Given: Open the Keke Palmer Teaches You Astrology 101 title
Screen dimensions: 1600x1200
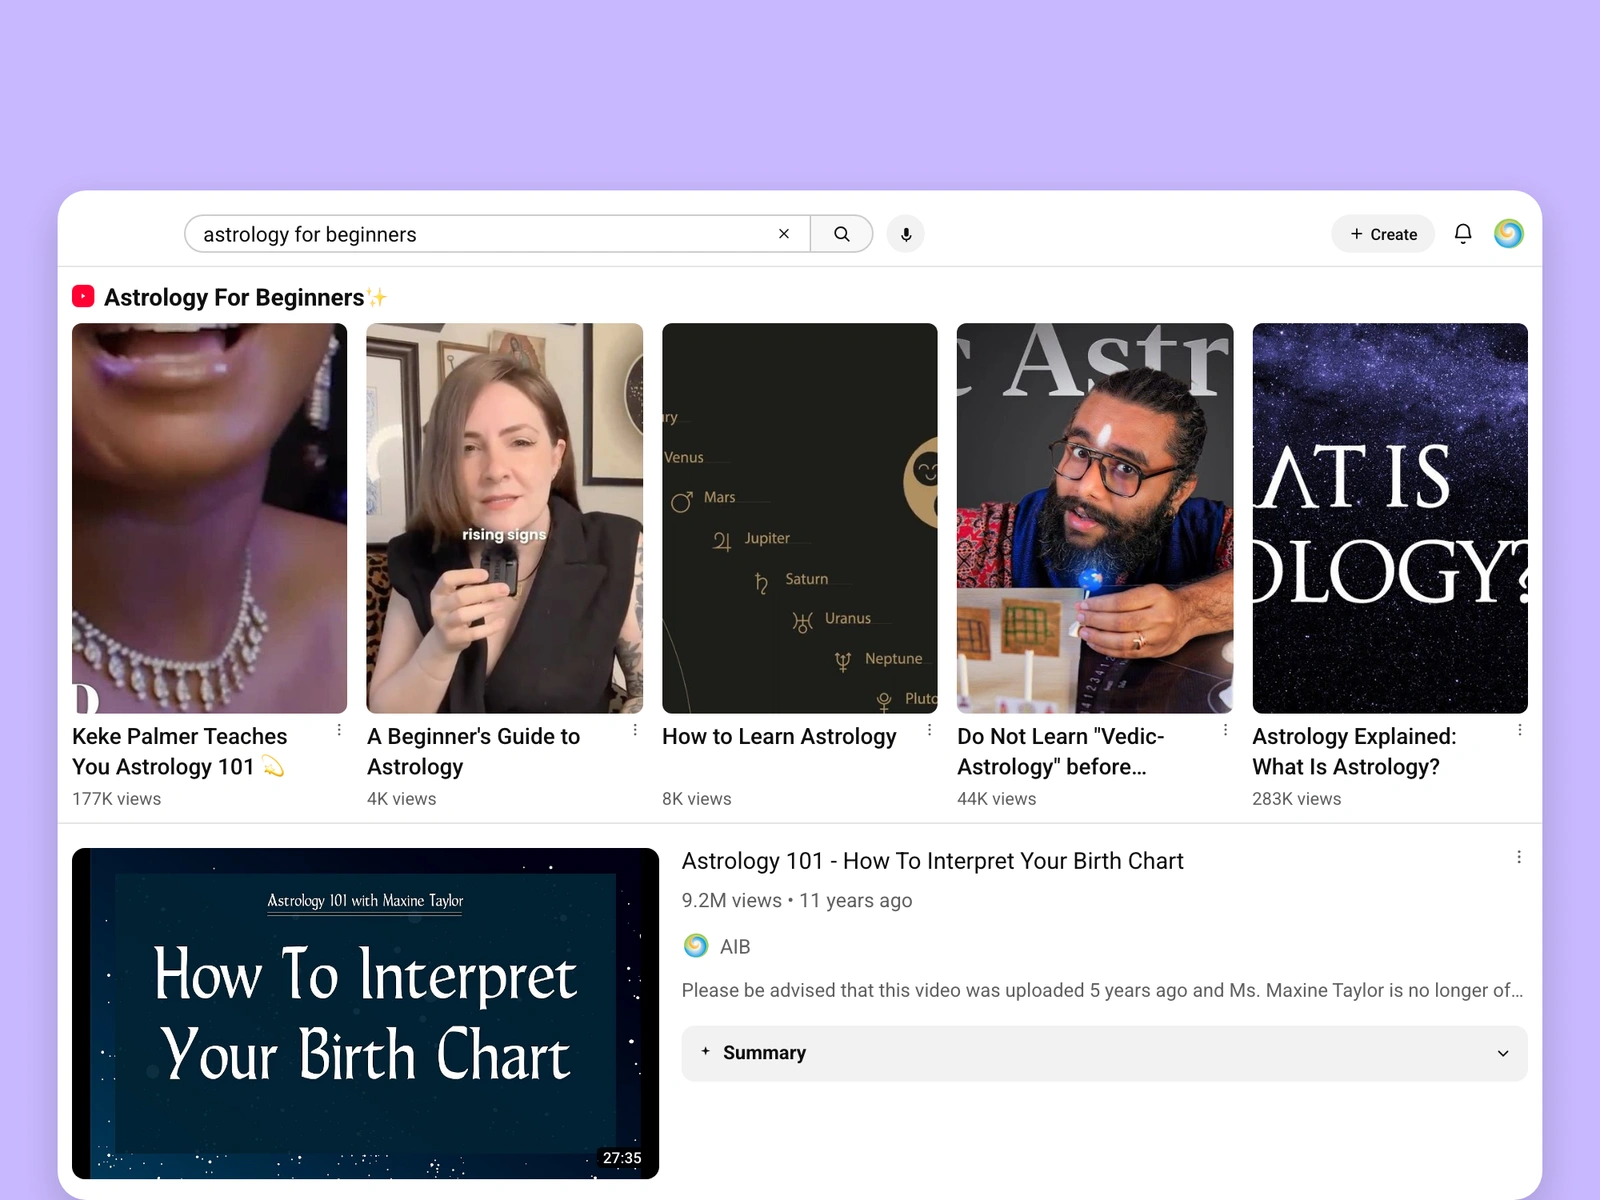Looking at the screenshot, I should [180, 751].
